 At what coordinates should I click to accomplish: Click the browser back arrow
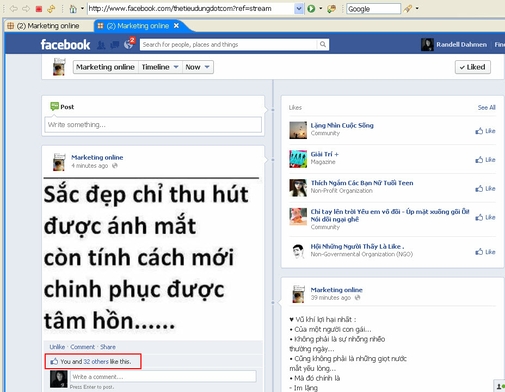13,8
